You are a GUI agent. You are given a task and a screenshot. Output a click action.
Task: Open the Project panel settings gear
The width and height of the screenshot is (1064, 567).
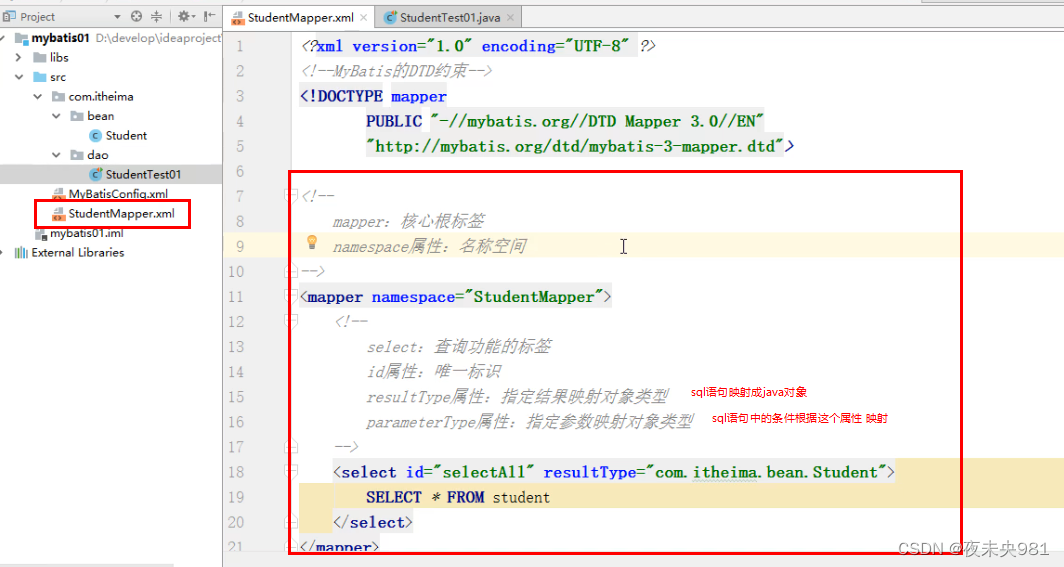point(183,16)
